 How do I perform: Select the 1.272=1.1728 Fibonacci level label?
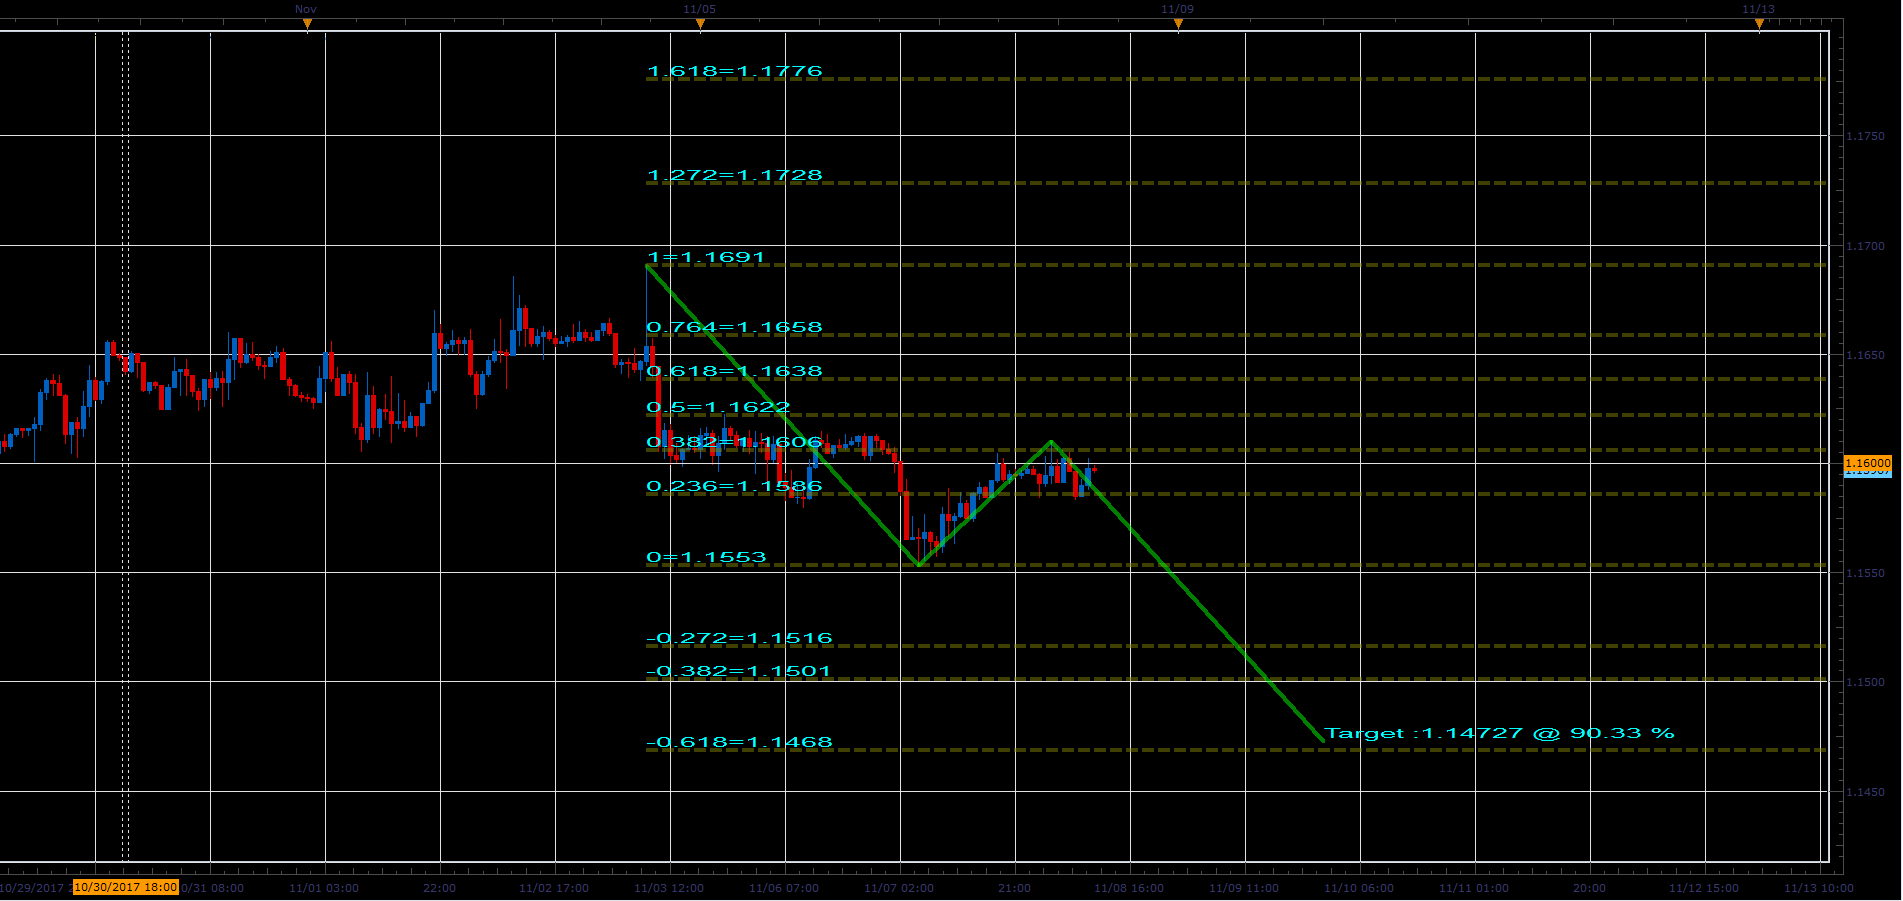click(x=735, y=175)
